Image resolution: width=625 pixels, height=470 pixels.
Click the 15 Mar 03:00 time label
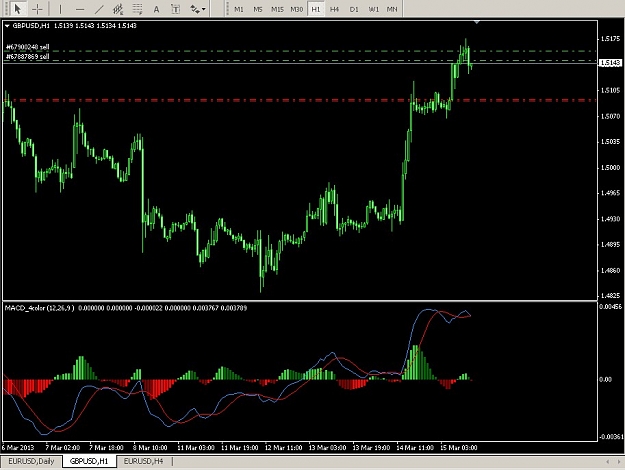tap(459, 448)
